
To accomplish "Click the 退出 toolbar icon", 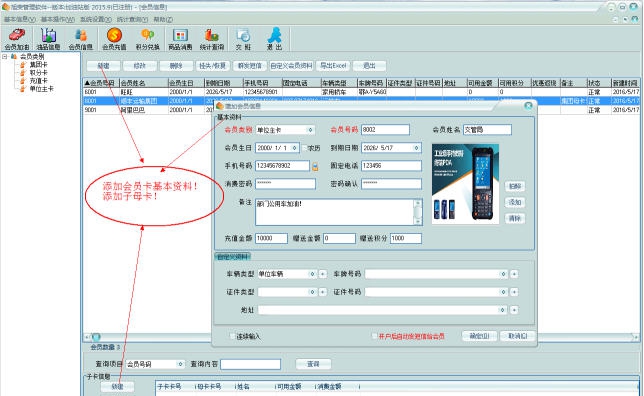I will tap(274, 39).
